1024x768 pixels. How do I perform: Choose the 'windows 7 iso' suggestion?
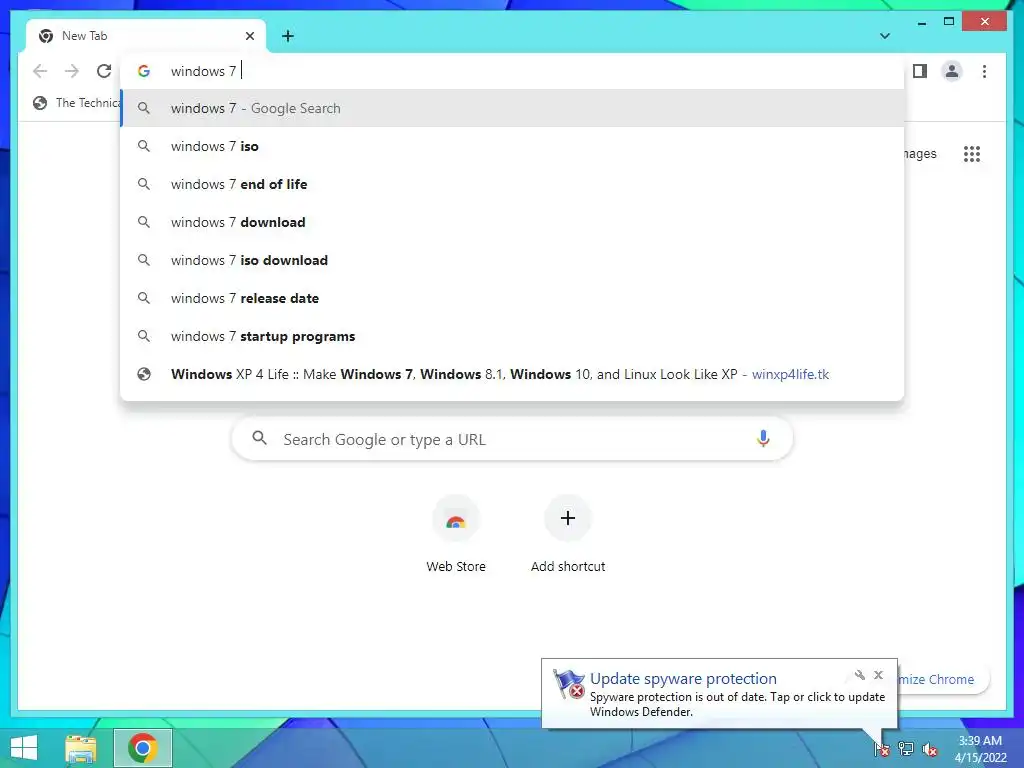[x=513, y=146]
